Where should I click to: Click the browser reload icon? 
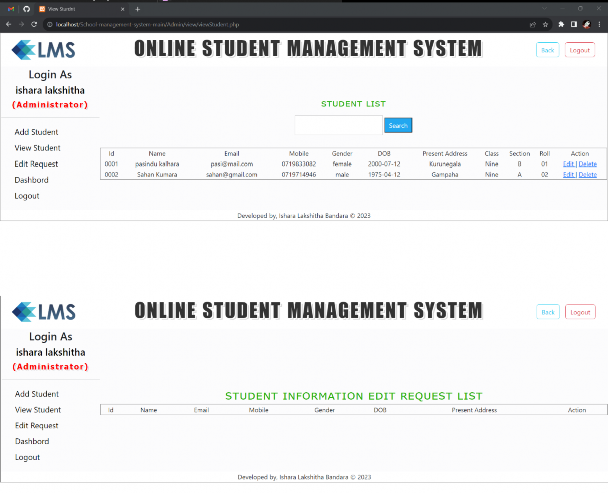pos(35,23)
